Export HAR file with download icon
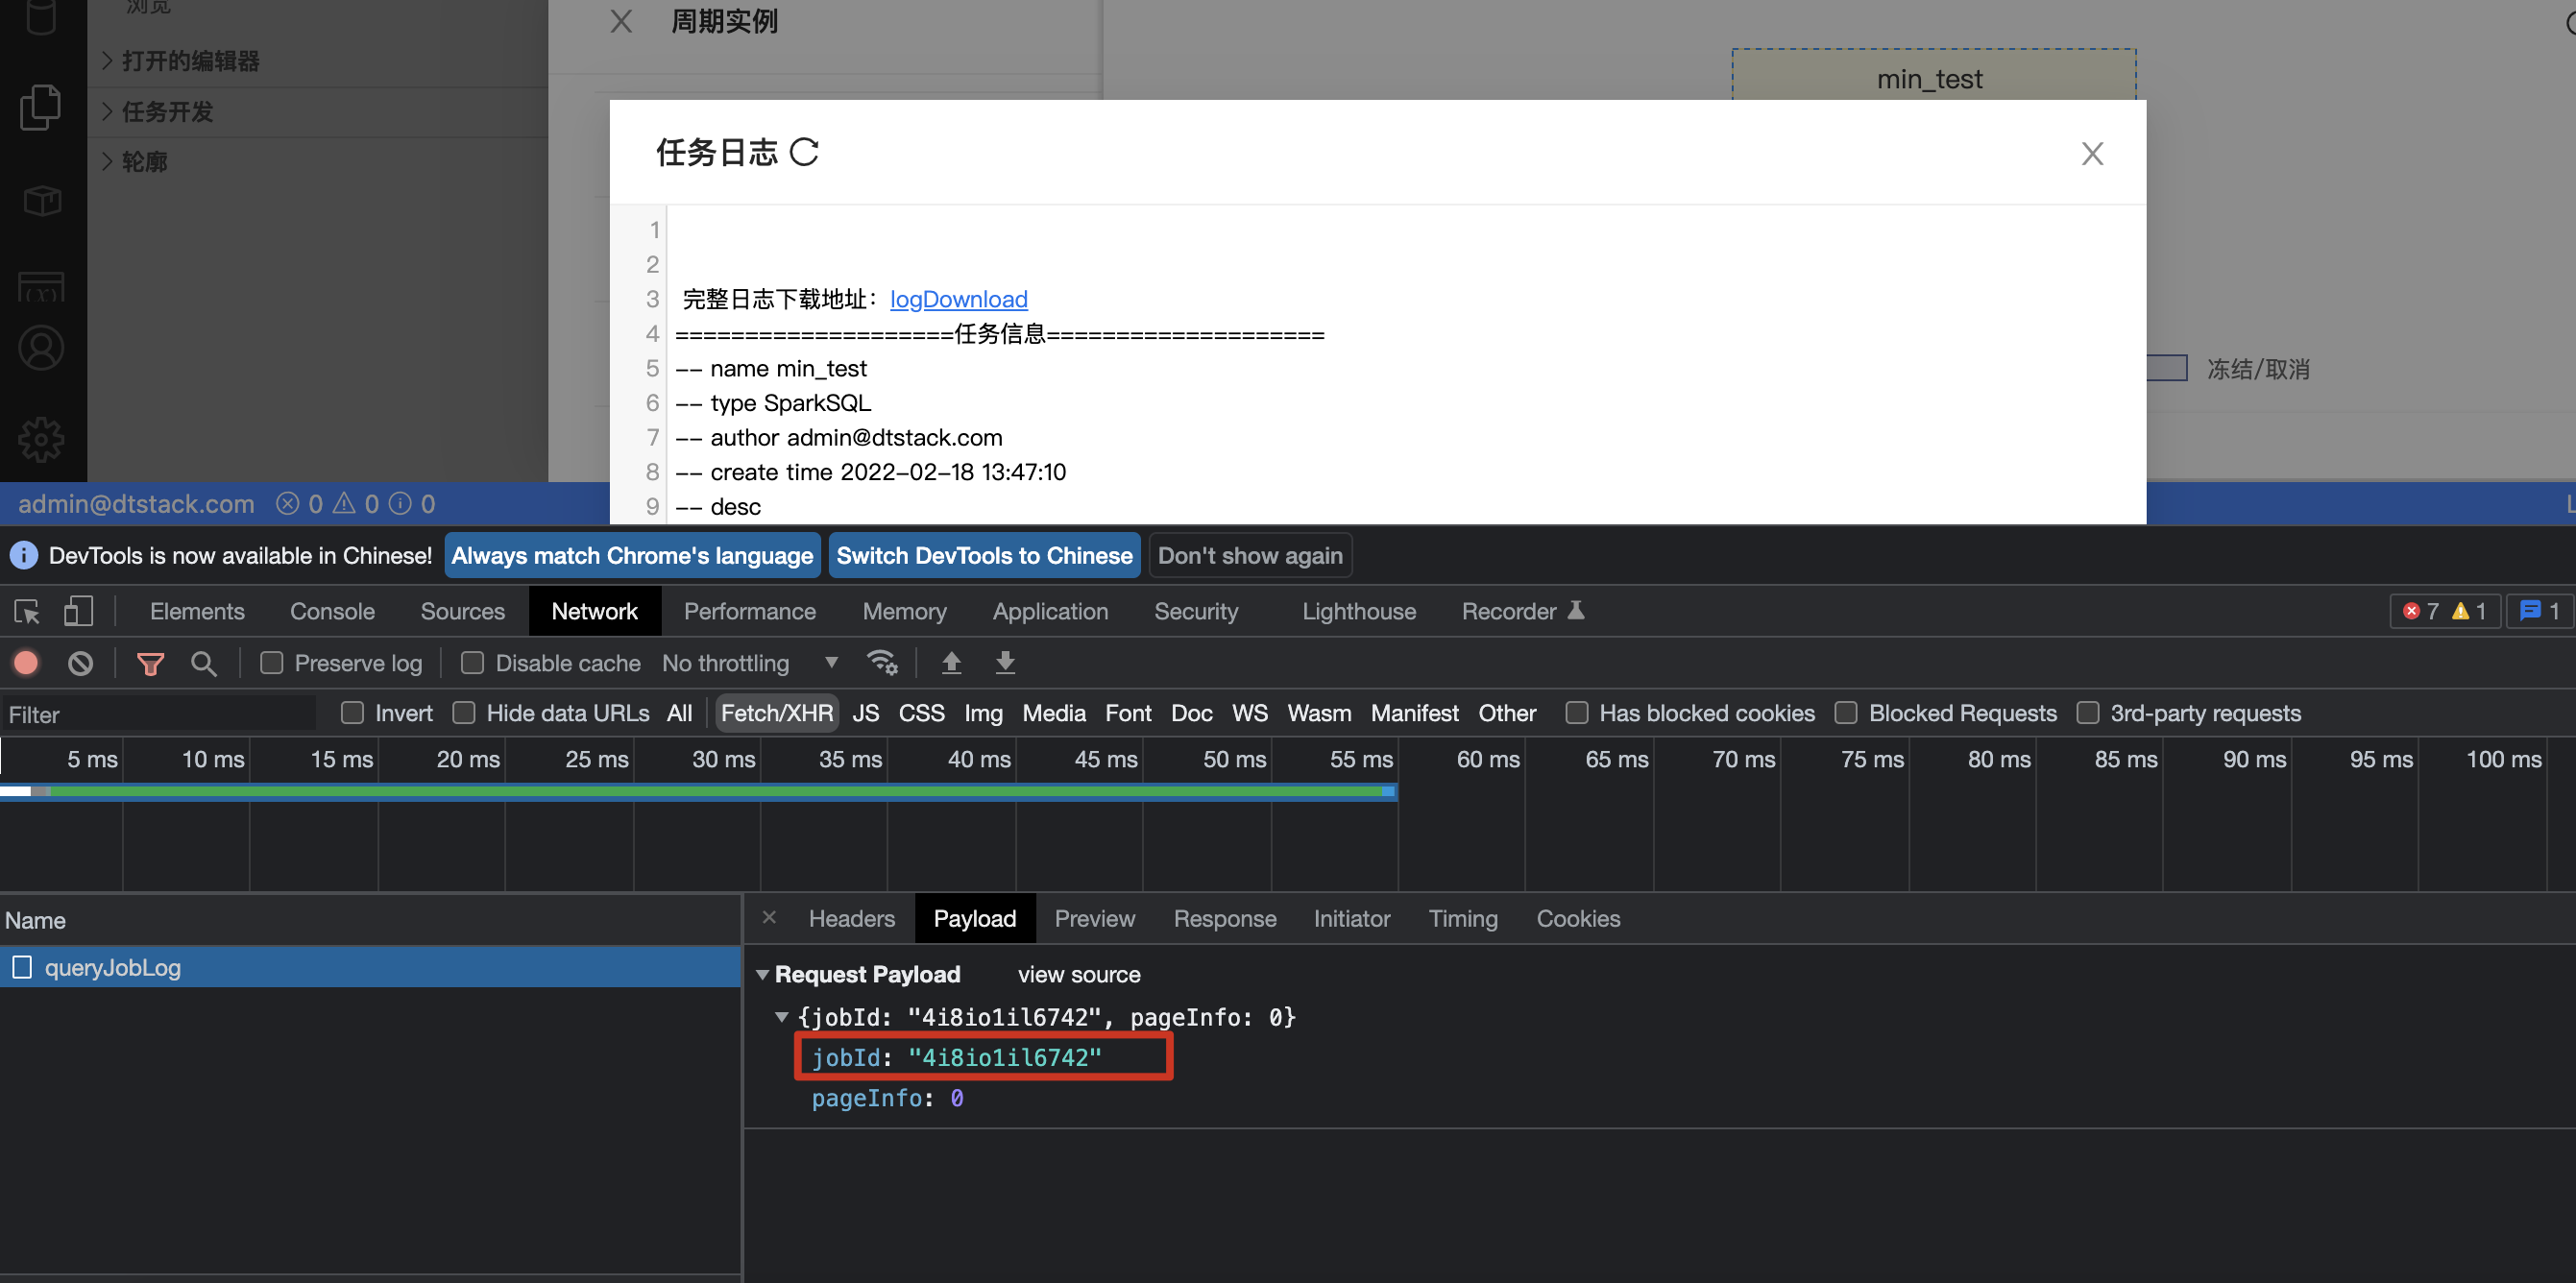 (x=1005, y=662)
